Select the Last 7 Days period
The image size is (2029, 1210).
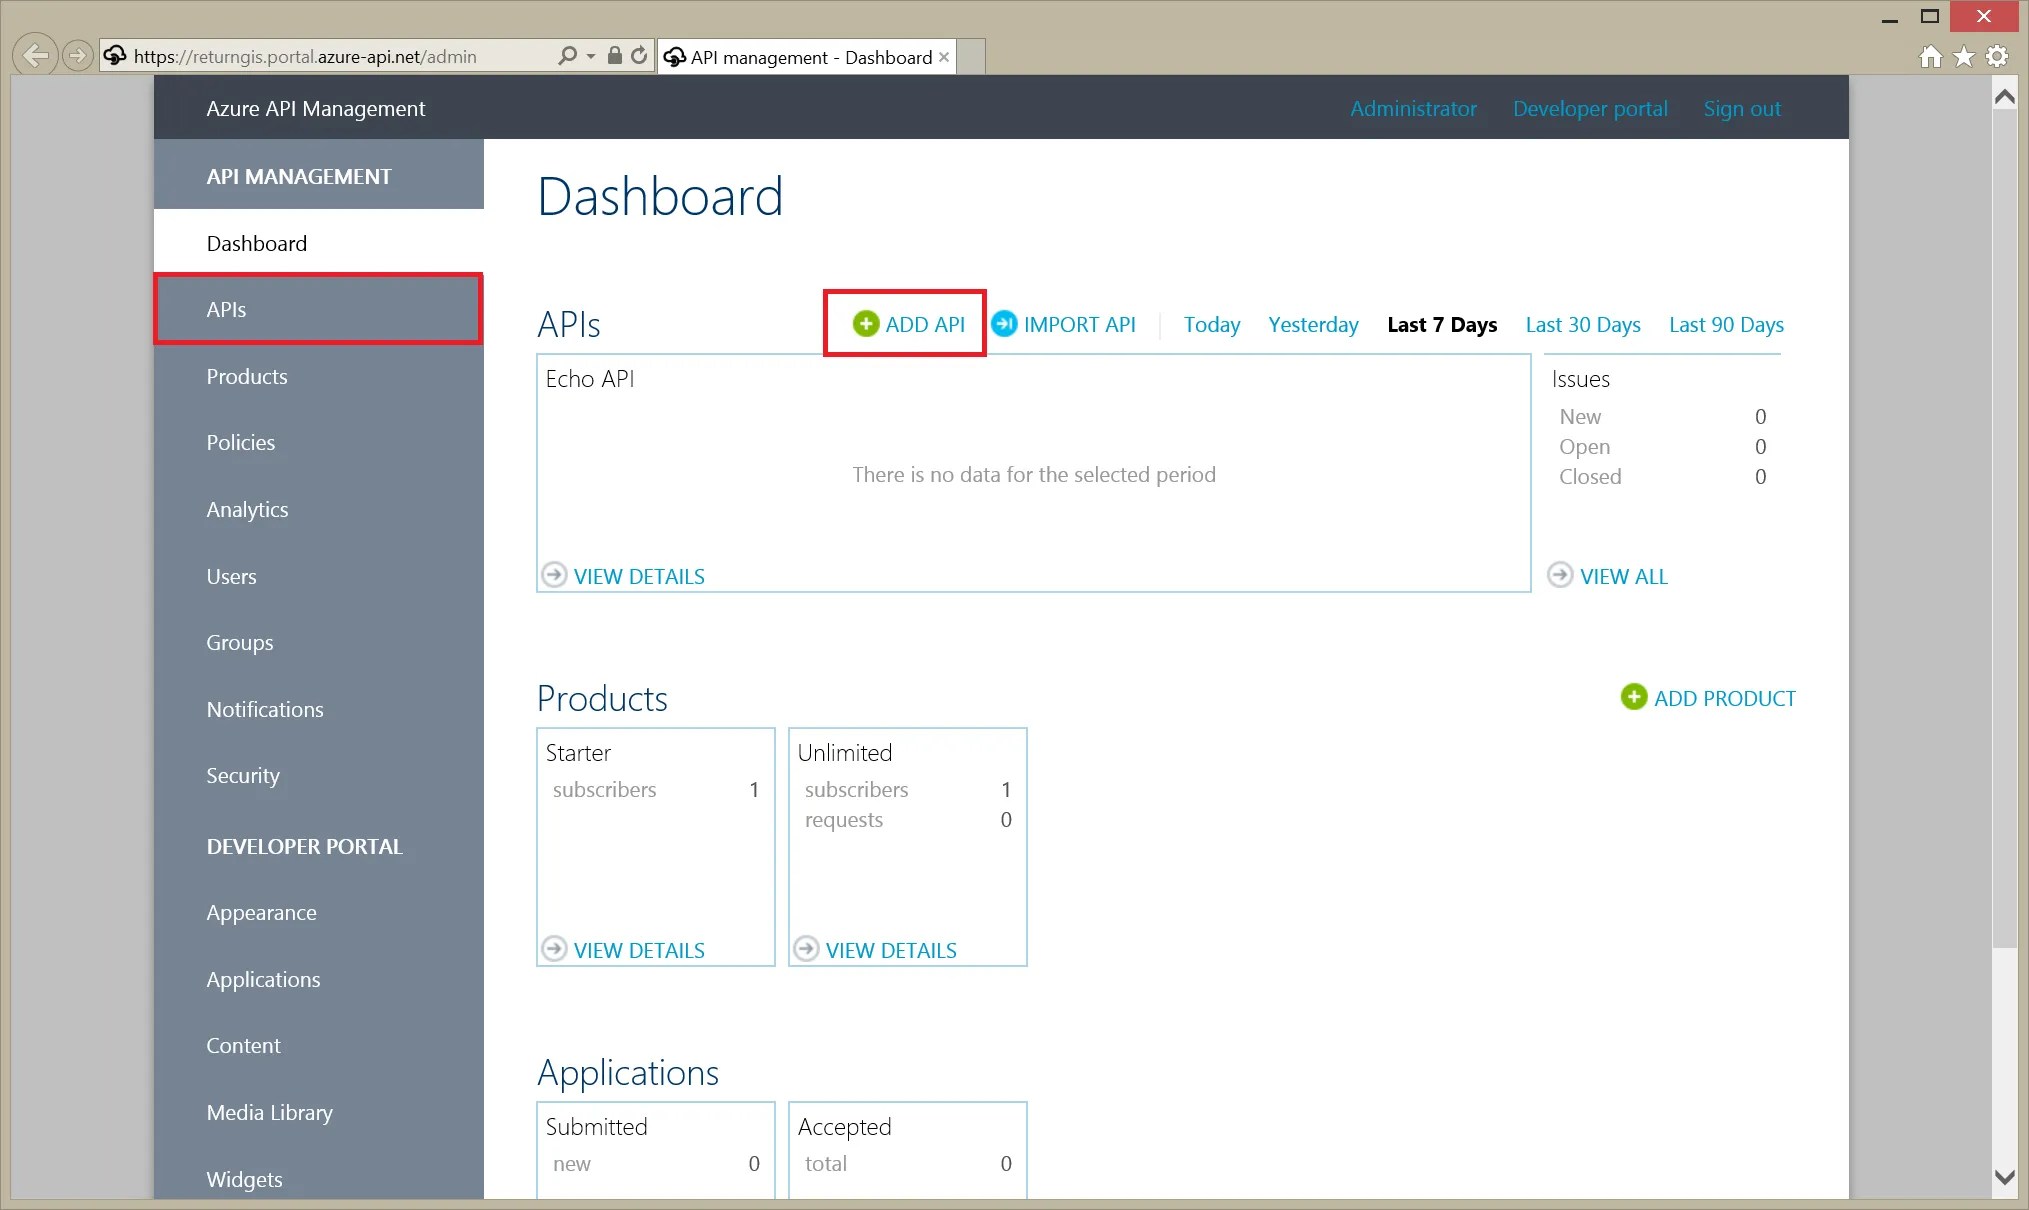click(x=1442, y=324)
